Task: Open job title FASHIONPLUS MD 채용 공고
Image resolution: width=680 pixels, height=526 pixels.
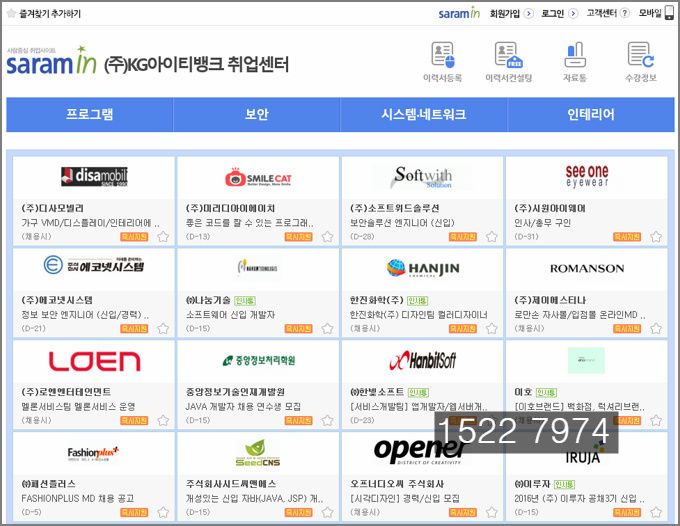Action: tap(78, 499)
